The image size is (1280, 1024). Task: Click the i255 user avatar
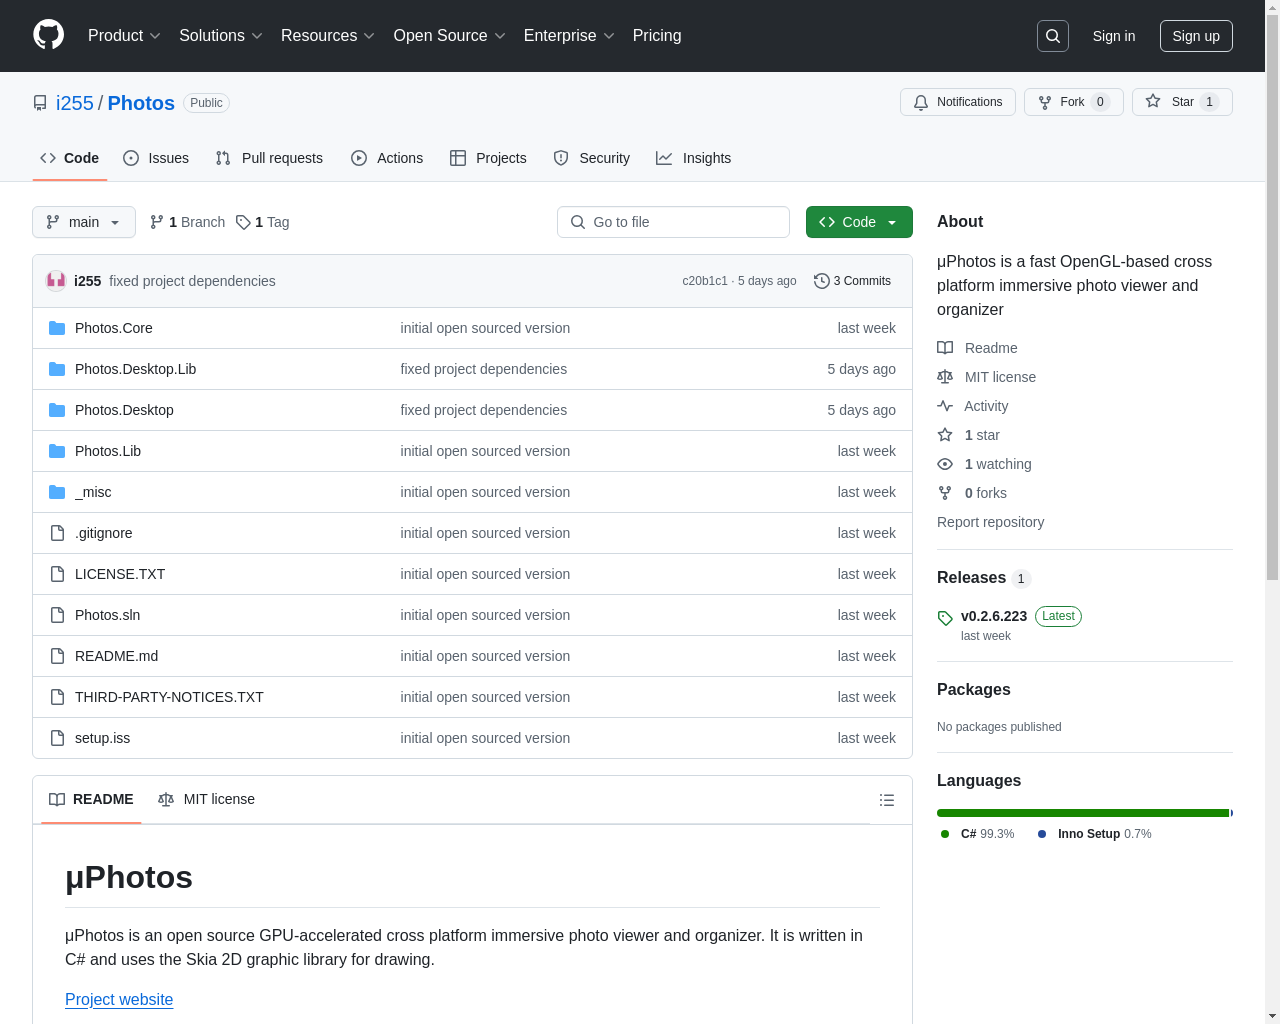point(56,281)
